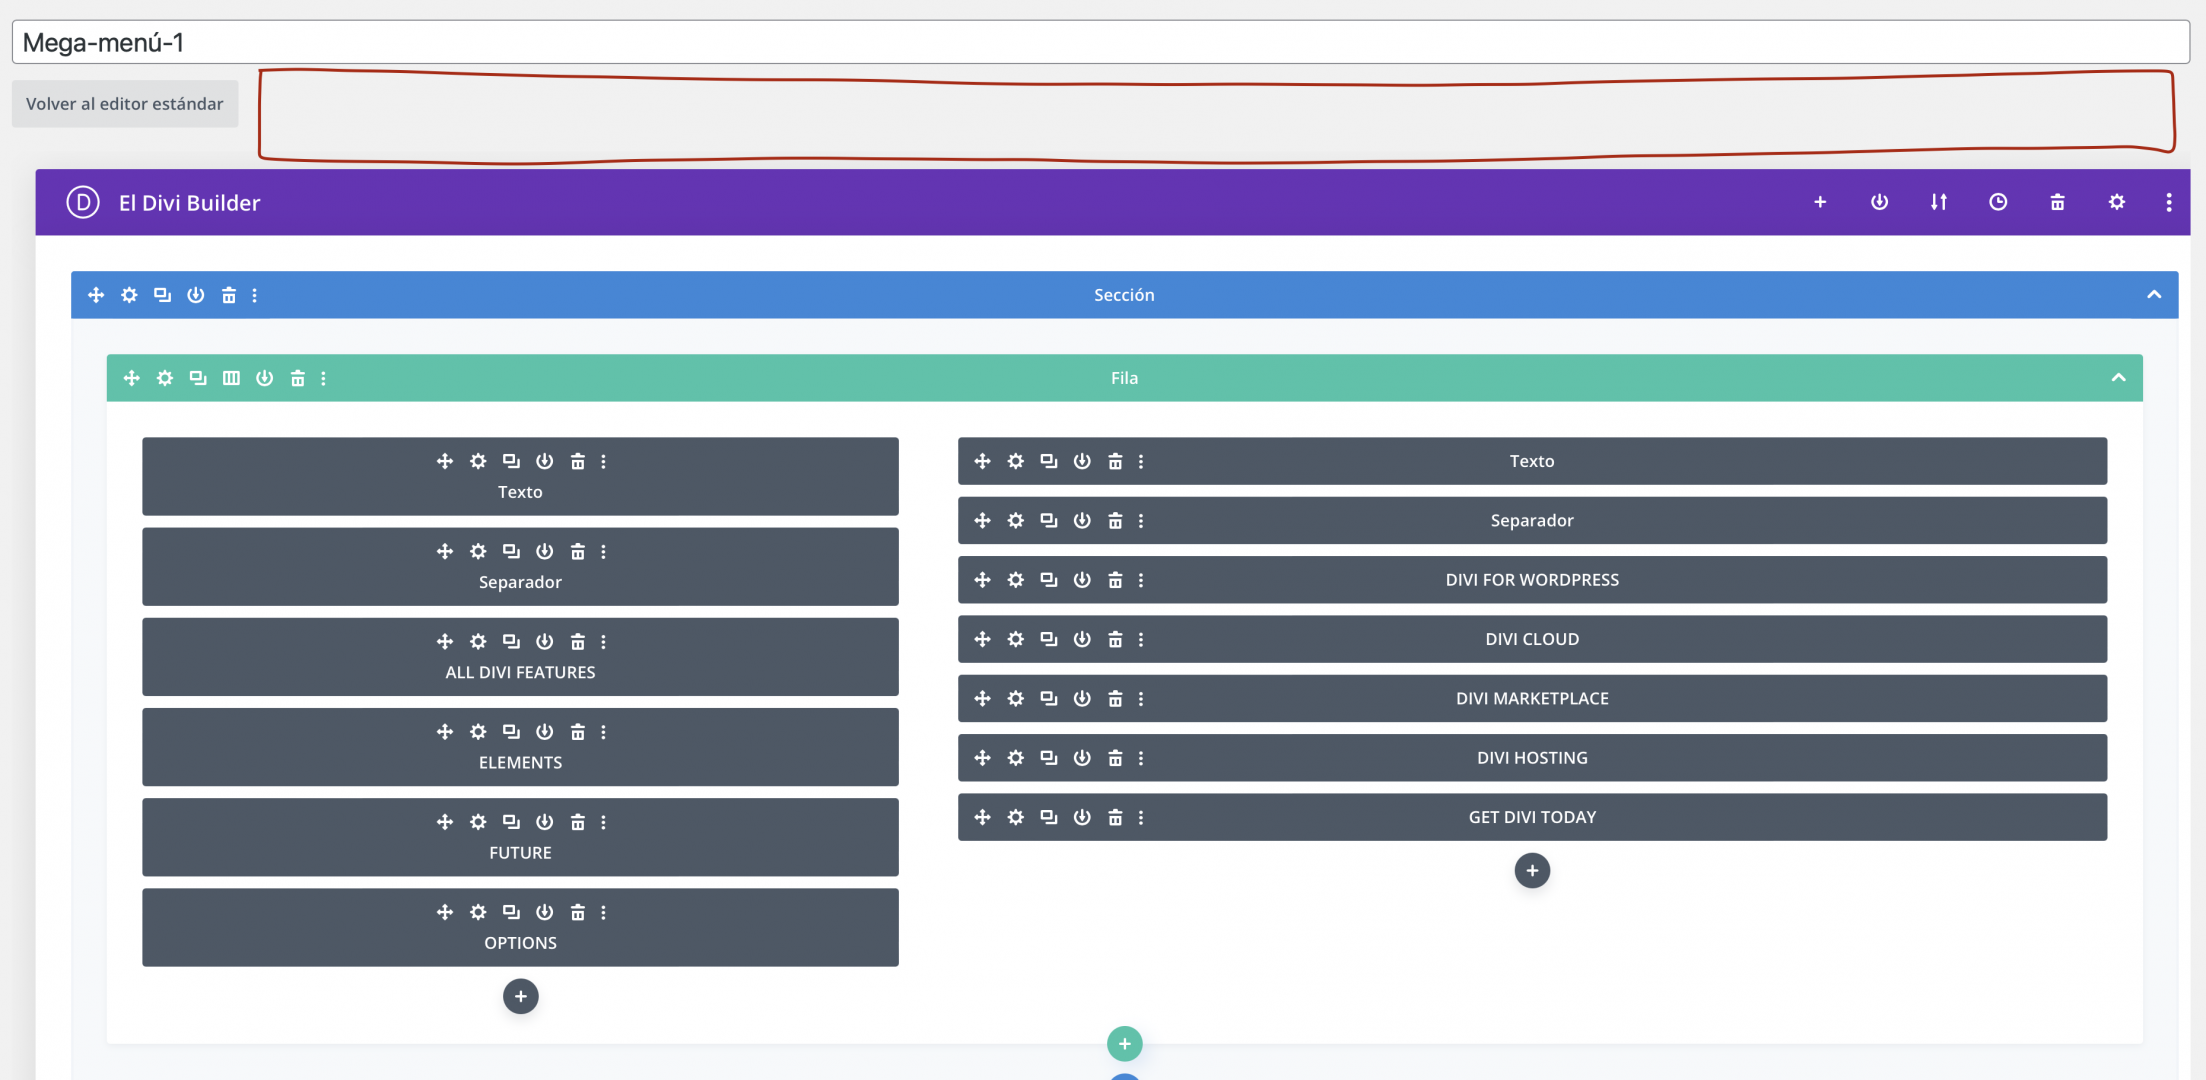This screenshot has height=1080, width=2206.
Task: Clear layout using header trash icon
Action: (2058, 202)
